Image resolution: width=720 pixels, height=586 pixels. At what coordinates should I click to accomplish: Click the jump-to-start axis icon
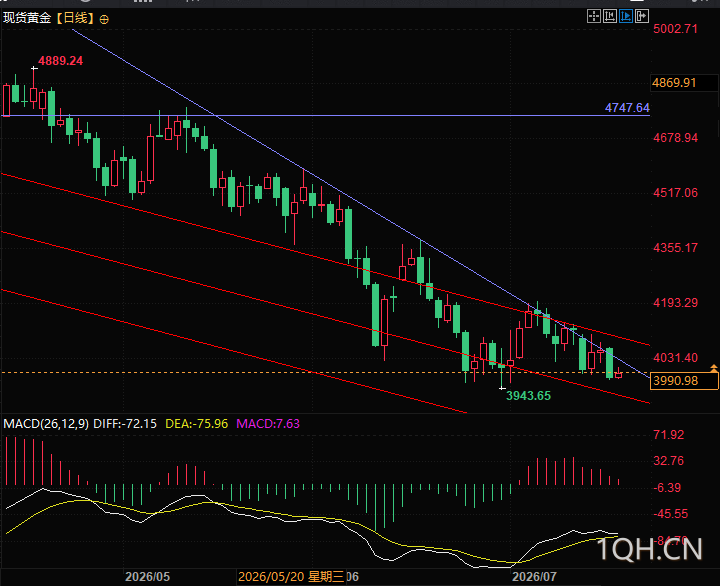[x=610, y=17]
